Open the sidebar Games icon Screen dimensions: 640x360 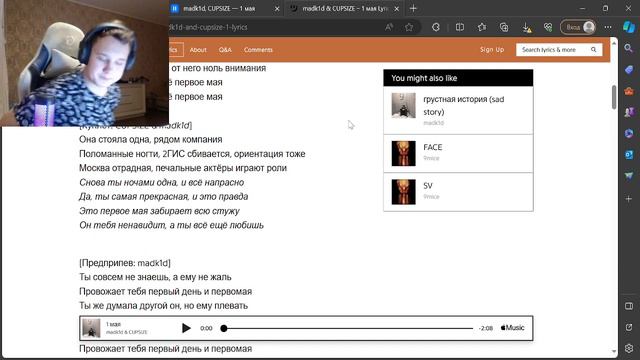629,112
